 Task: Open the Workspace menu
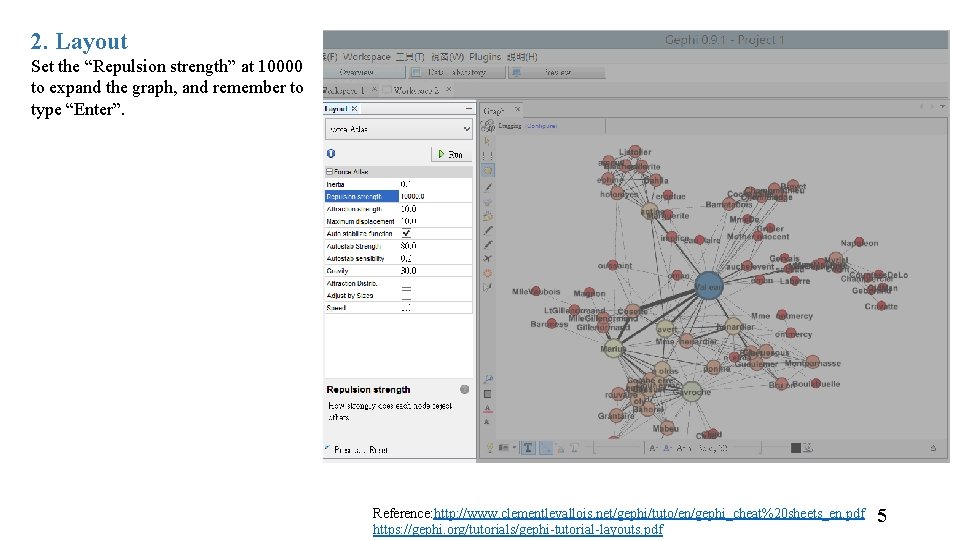point(366,56)
